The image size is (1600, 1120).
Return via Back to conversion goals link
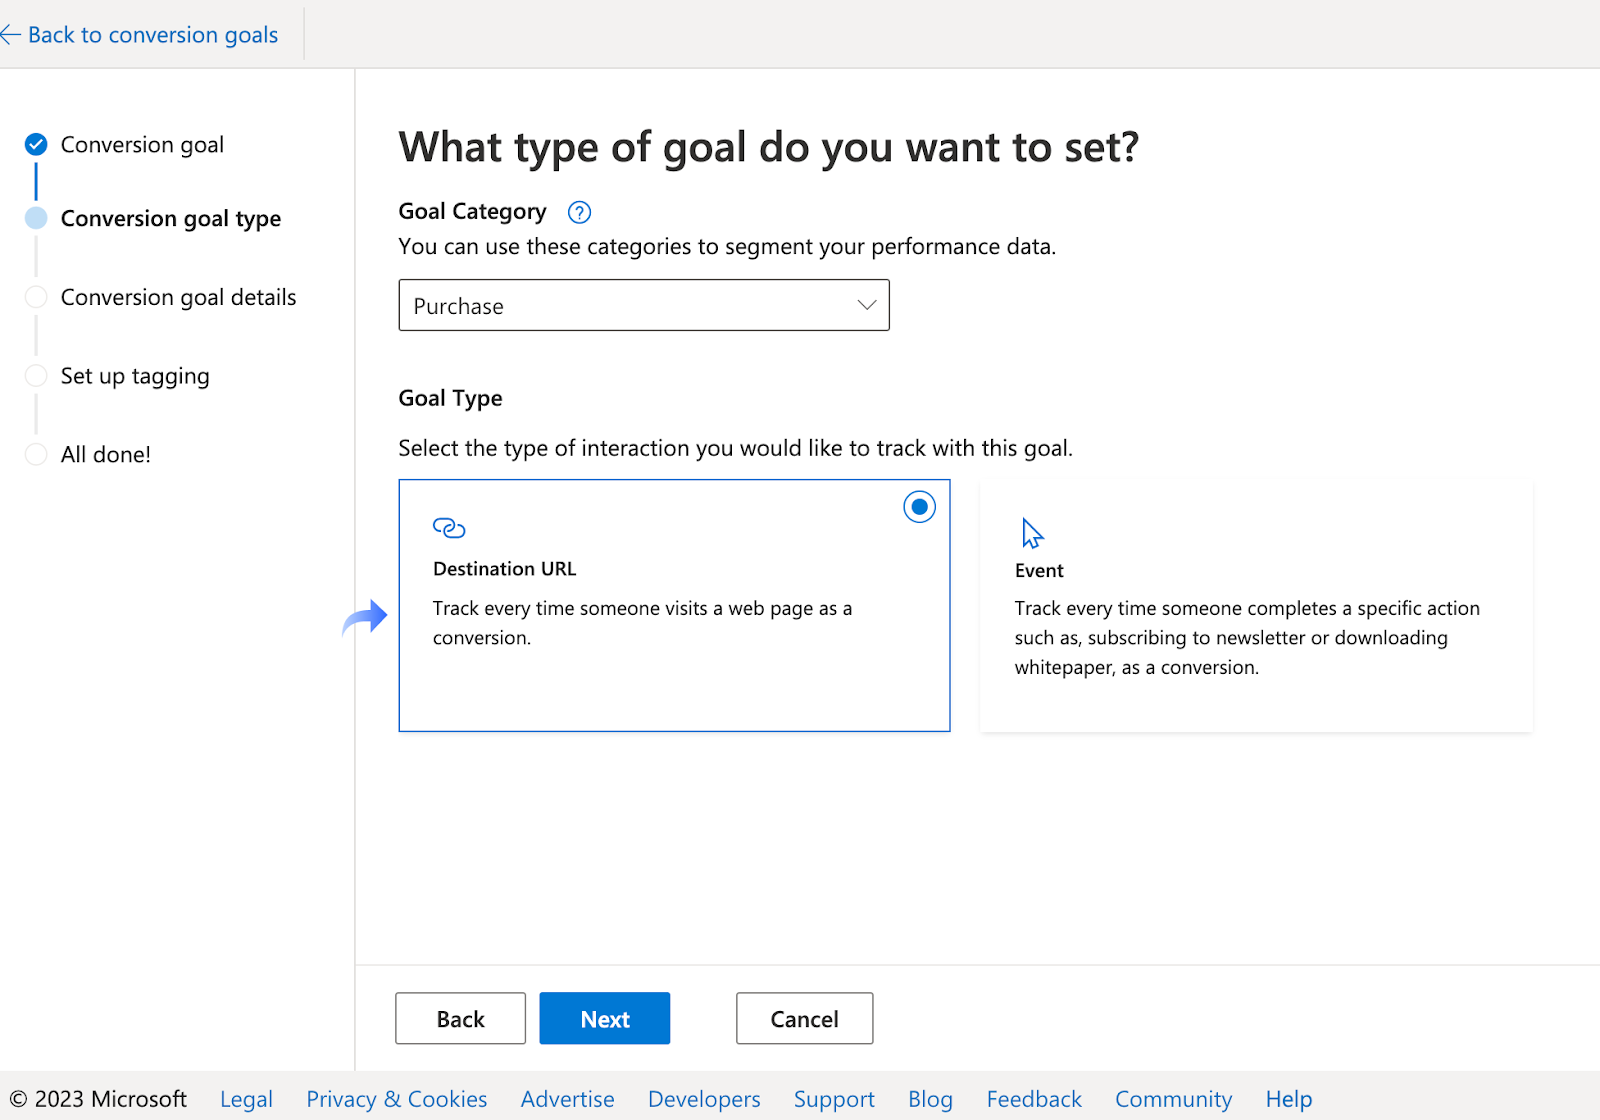pyautogui.click(x=152, y=35)
